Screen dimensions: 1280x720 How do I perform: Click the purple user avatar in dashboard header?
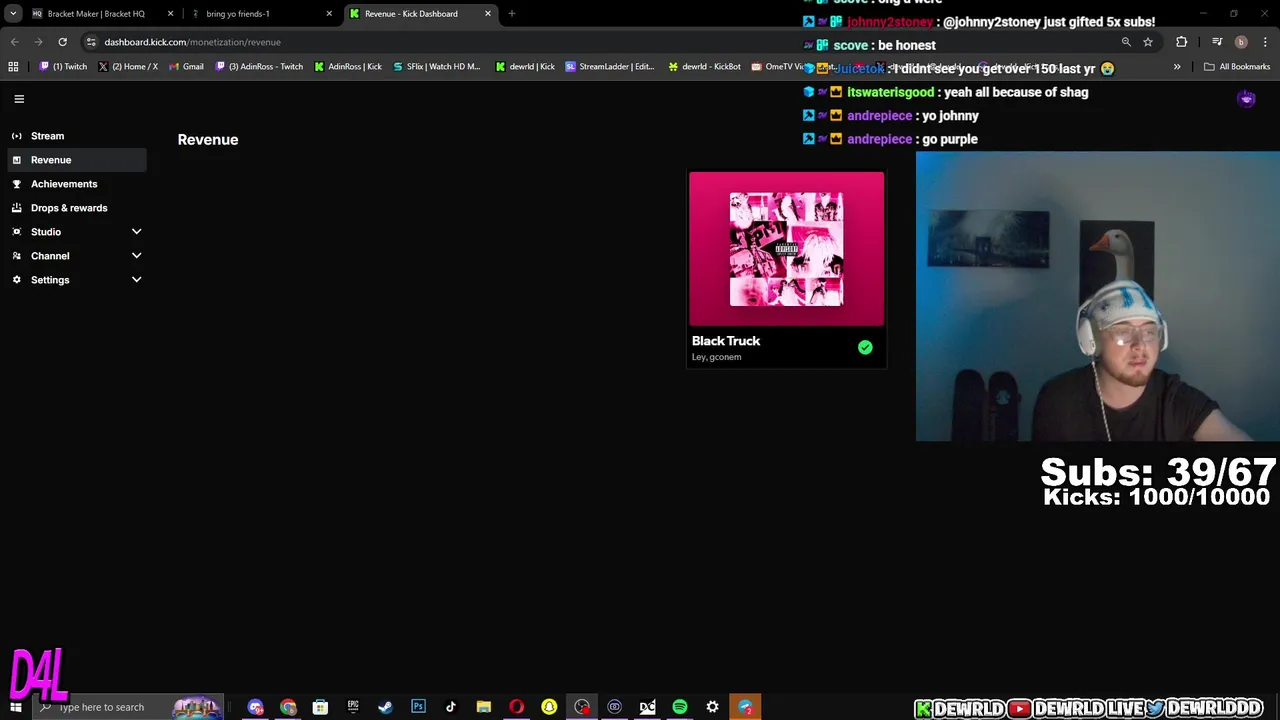(1246, 99)
